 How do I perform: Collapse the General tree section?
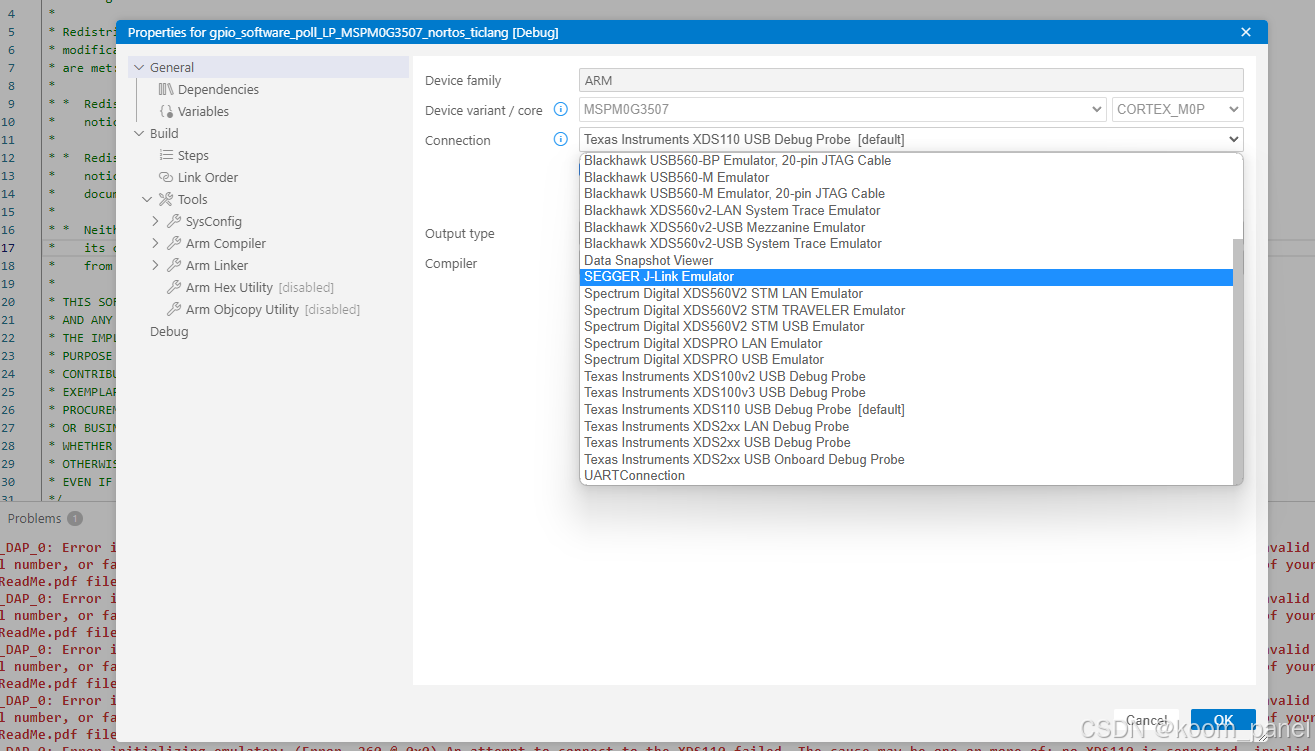[x=139, y=68]
